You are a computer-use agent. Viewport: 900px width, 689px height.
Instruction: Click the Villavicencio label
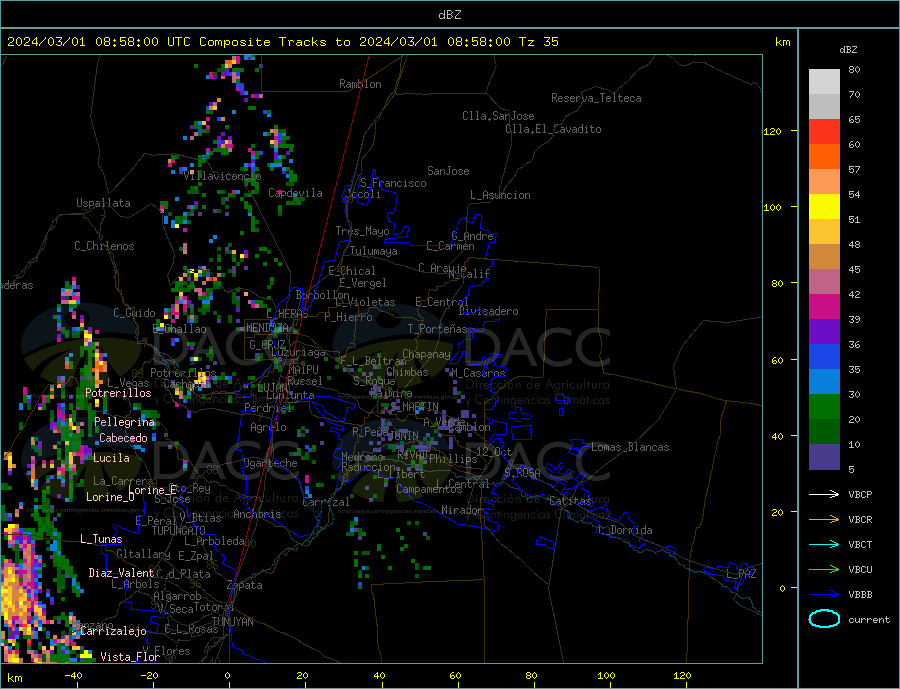pyautogui.click(x=222, y=176)
